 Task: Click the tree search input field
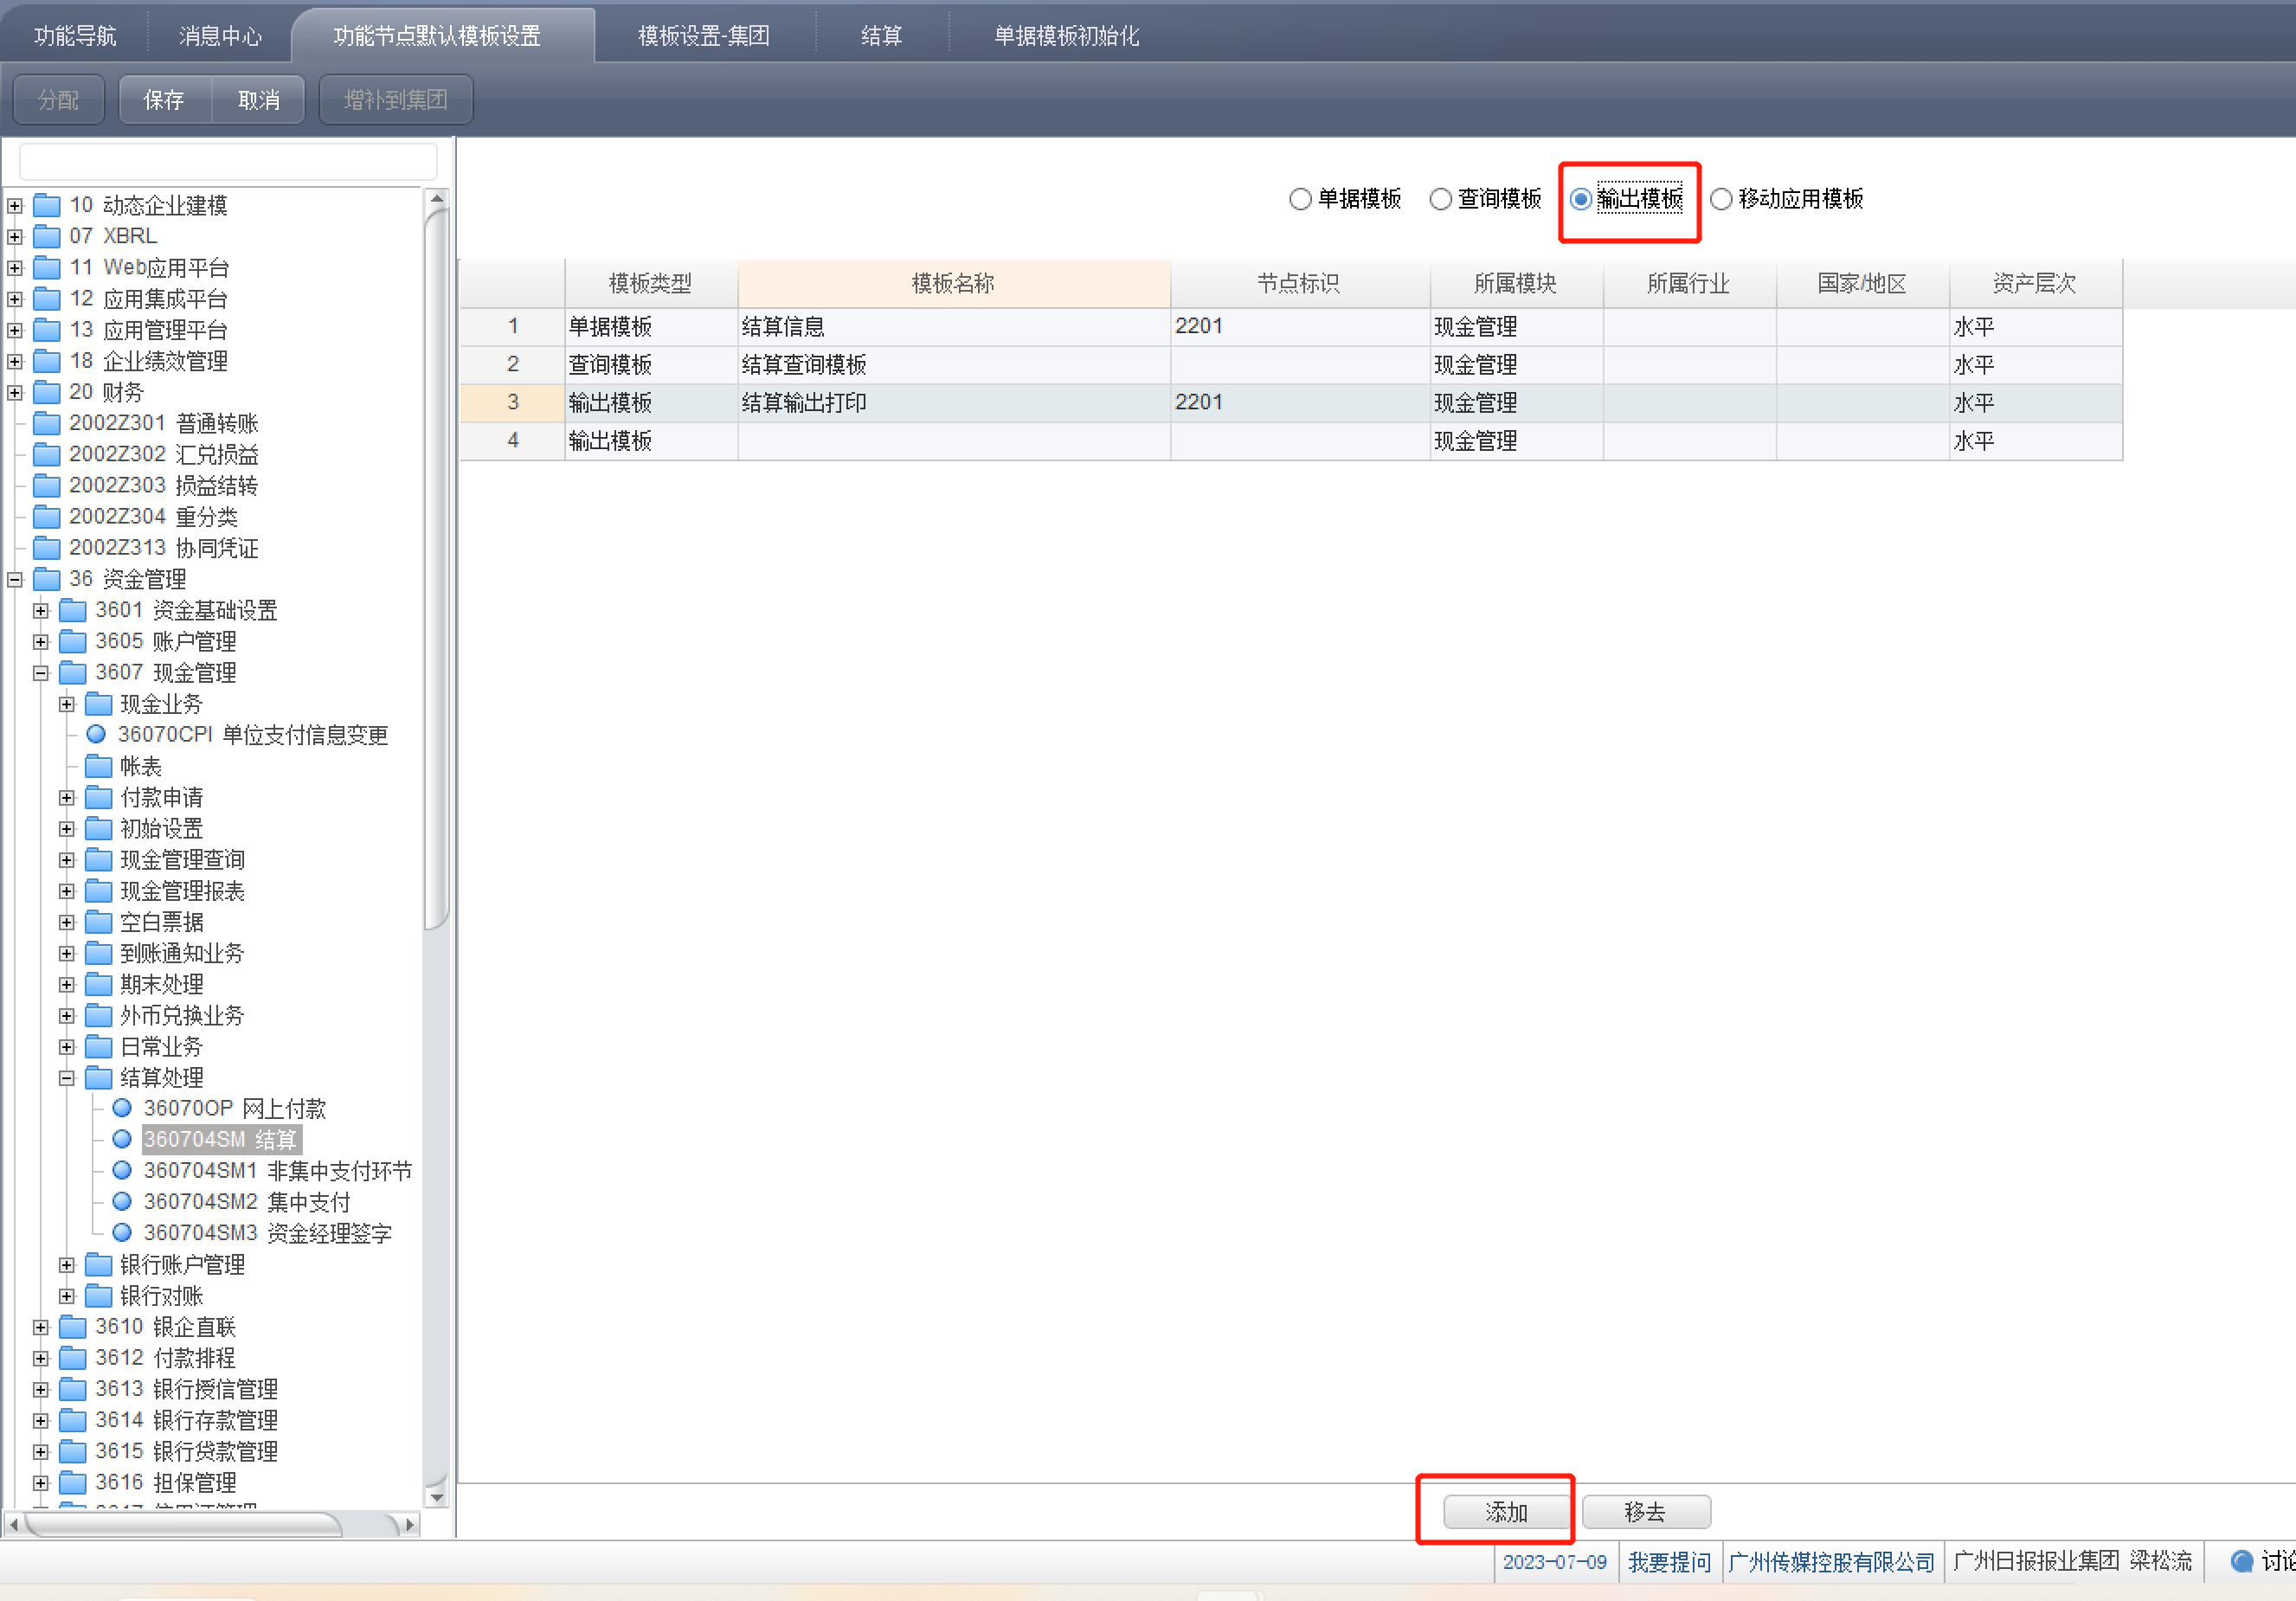coord(228,161)
